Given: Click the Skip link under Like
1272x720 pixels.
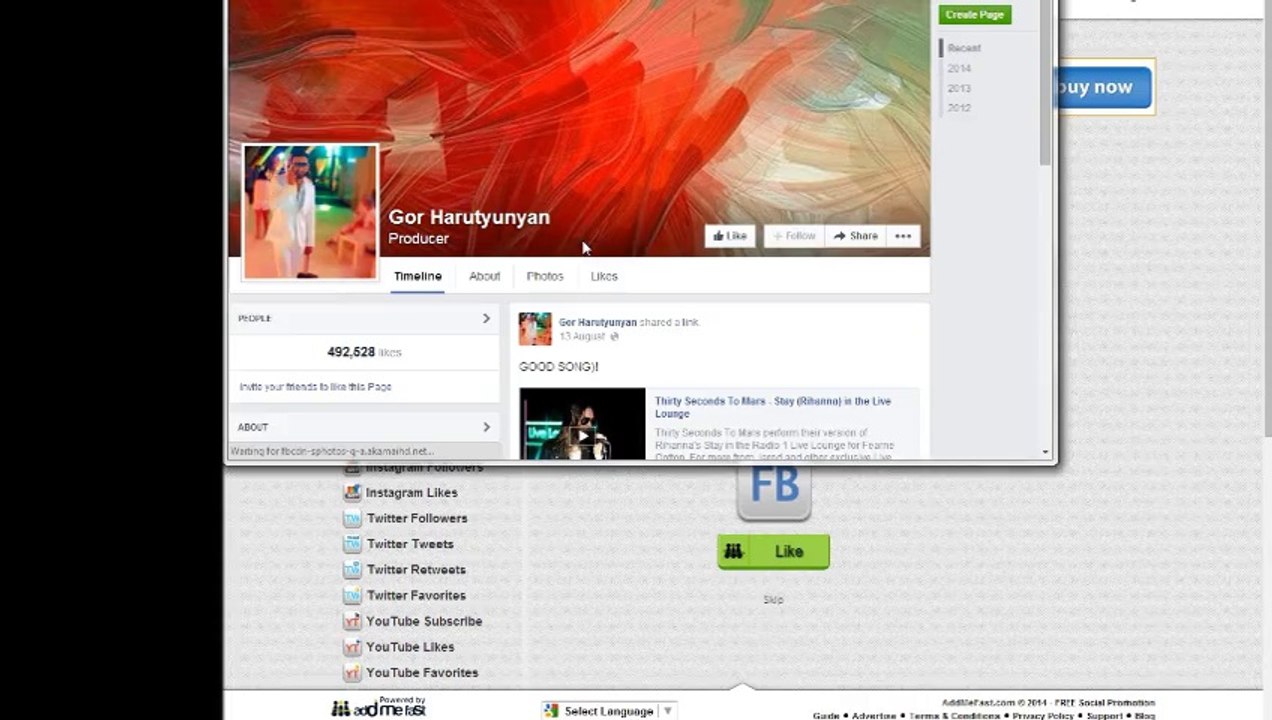Looking at the screenshot, I should click(x=773, y=600).
